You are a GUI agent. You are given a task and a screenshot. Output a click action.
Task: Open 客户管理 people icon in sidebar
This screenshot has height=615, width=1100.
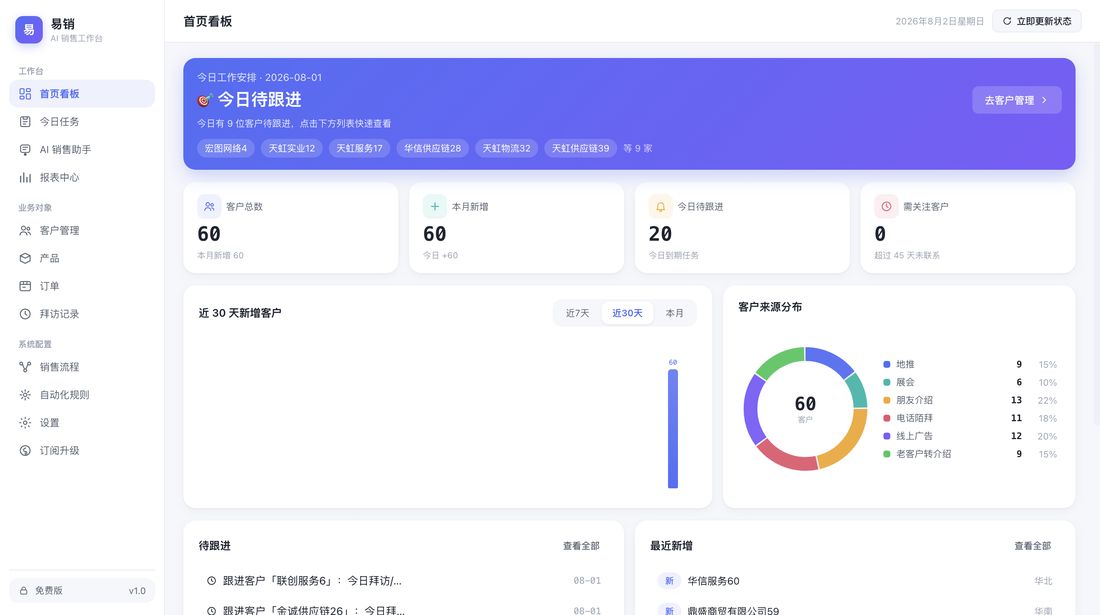25,230
